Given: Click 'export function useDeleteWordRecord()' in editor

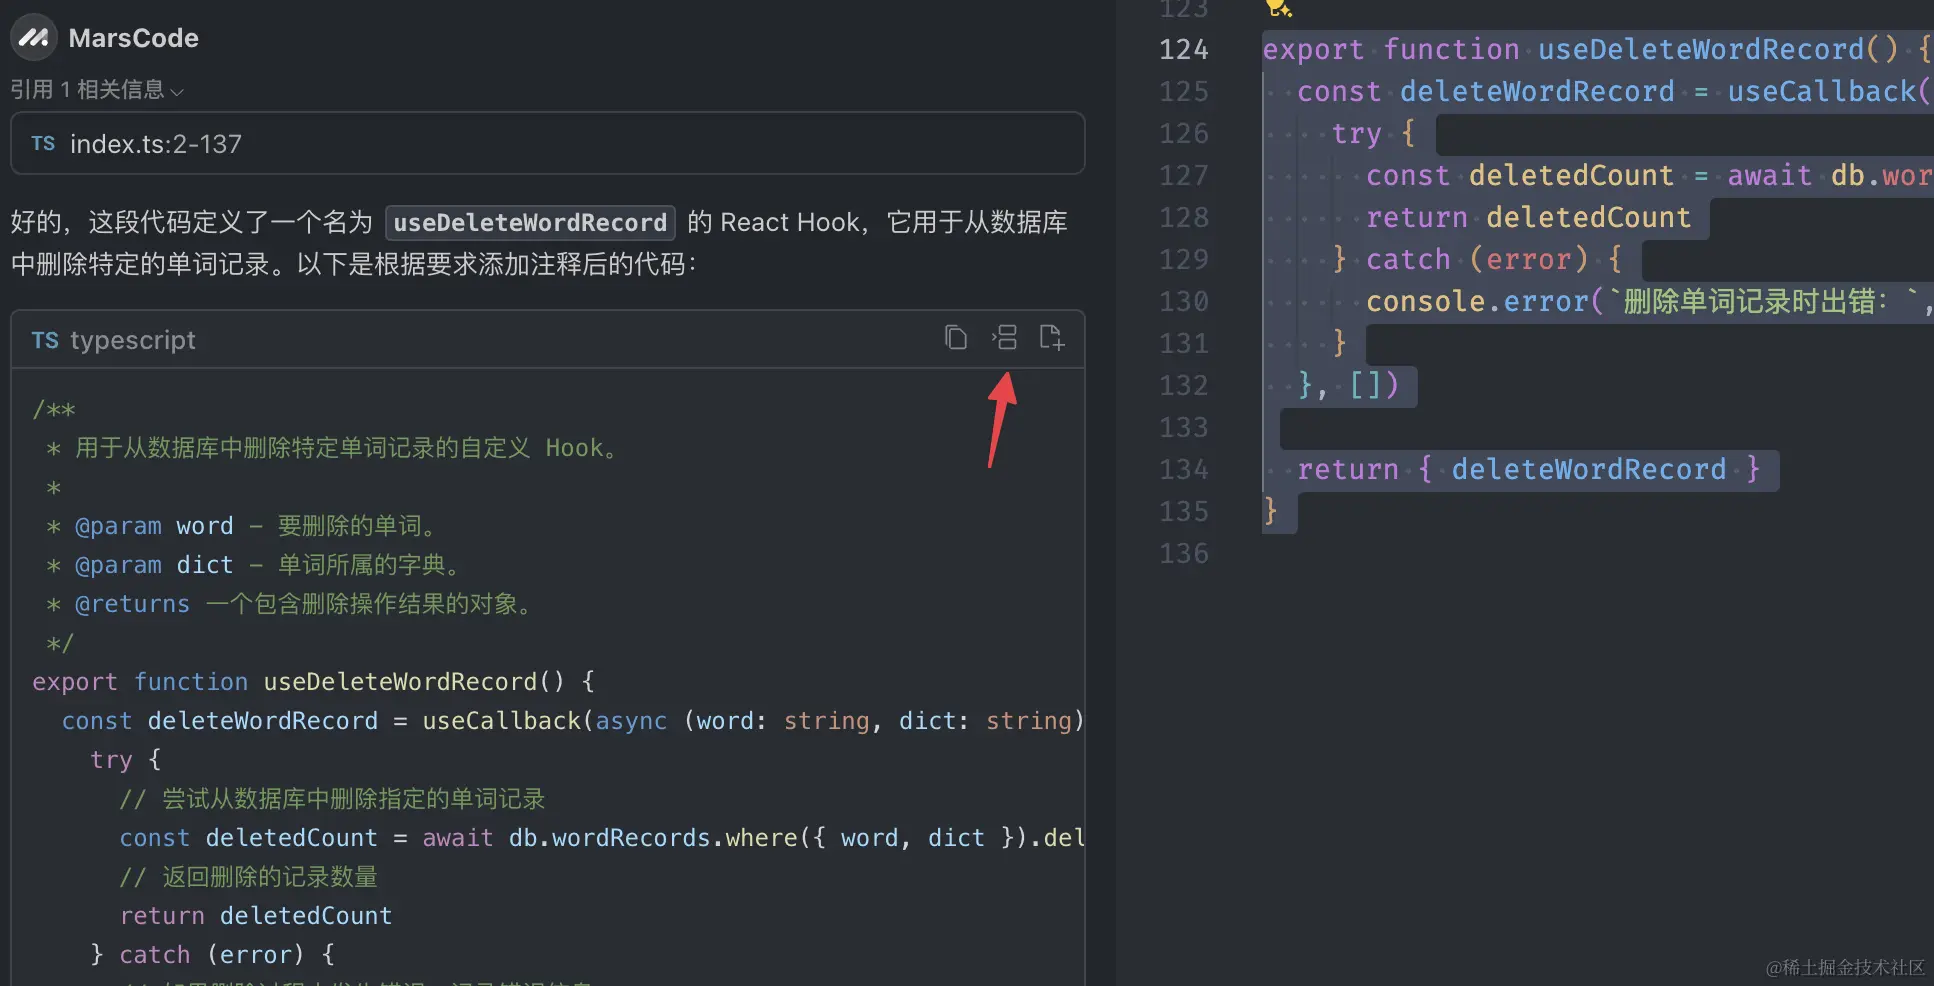Looking at the screenshot, I should click(x=1580, y=49).
